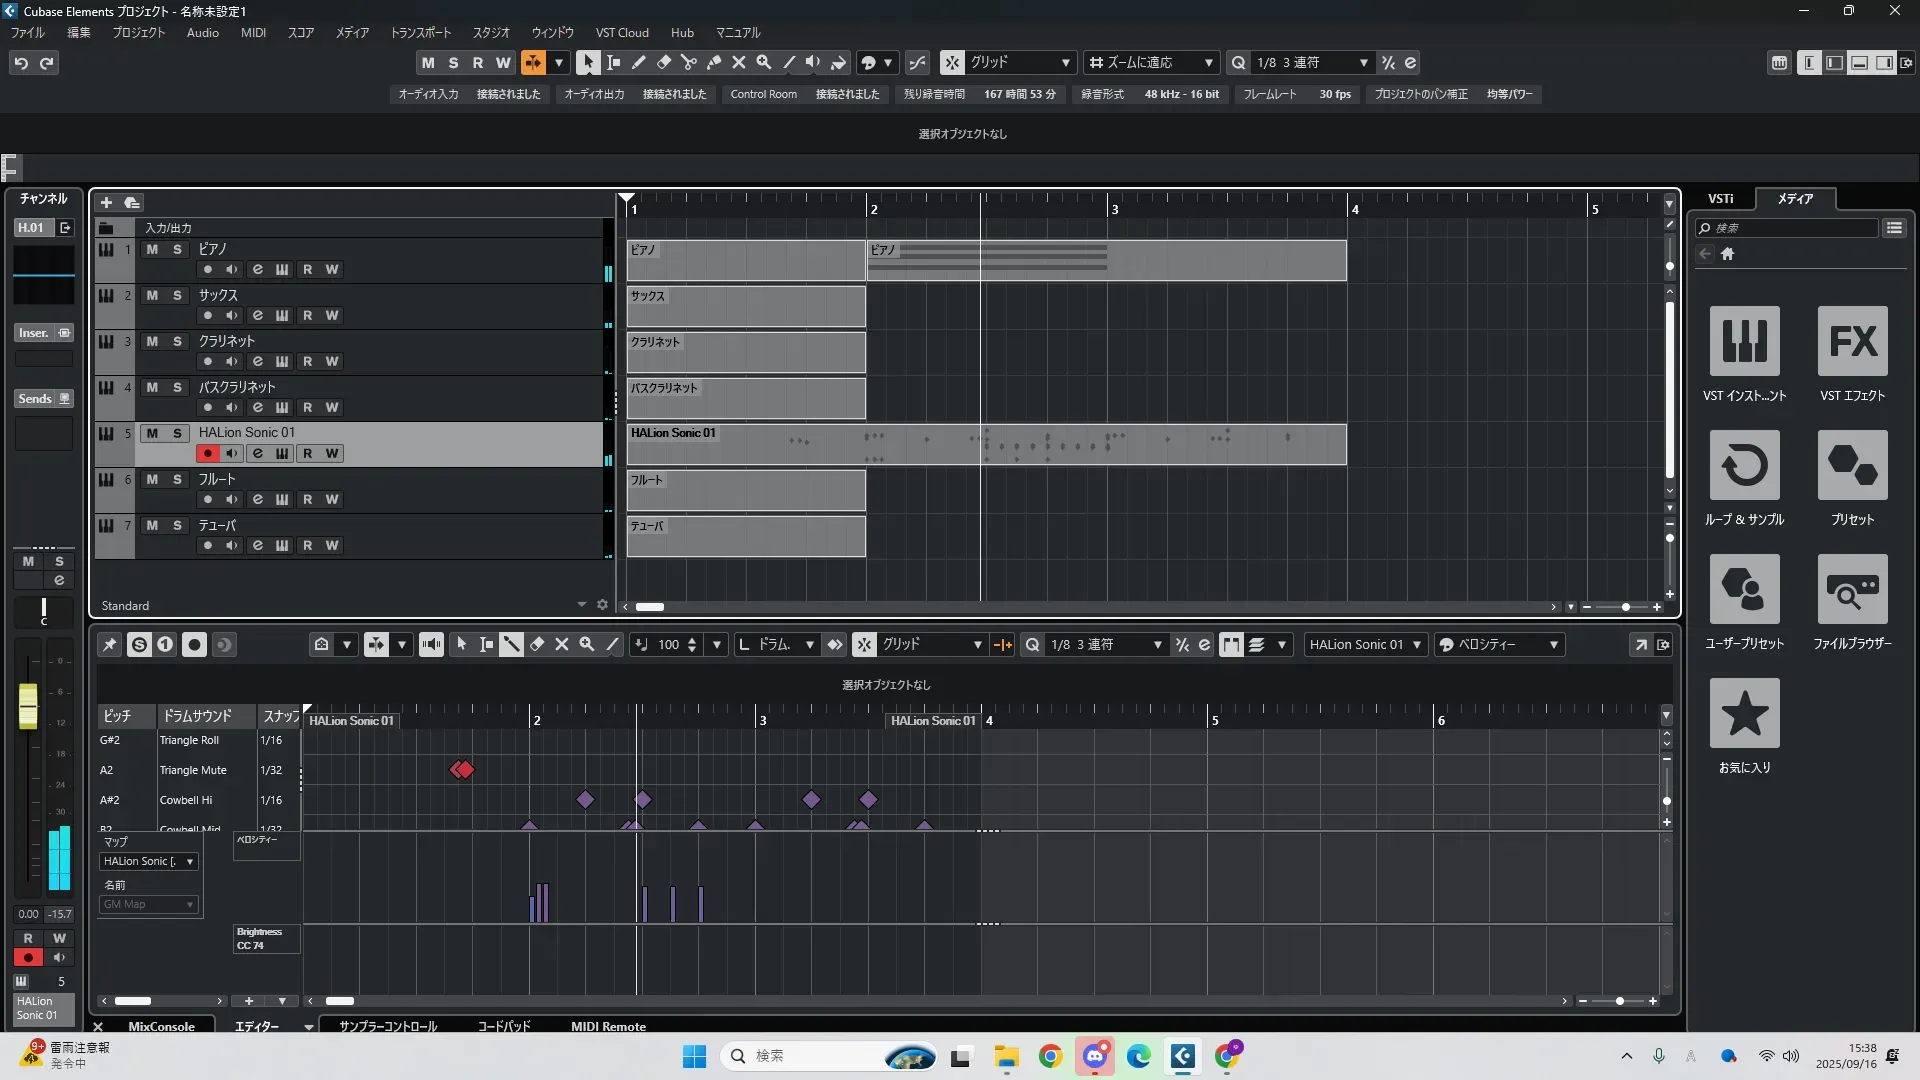Click the コードパッド tab button
This screenshot has height=1080, width=1920.
click(x=503, y=1026)
